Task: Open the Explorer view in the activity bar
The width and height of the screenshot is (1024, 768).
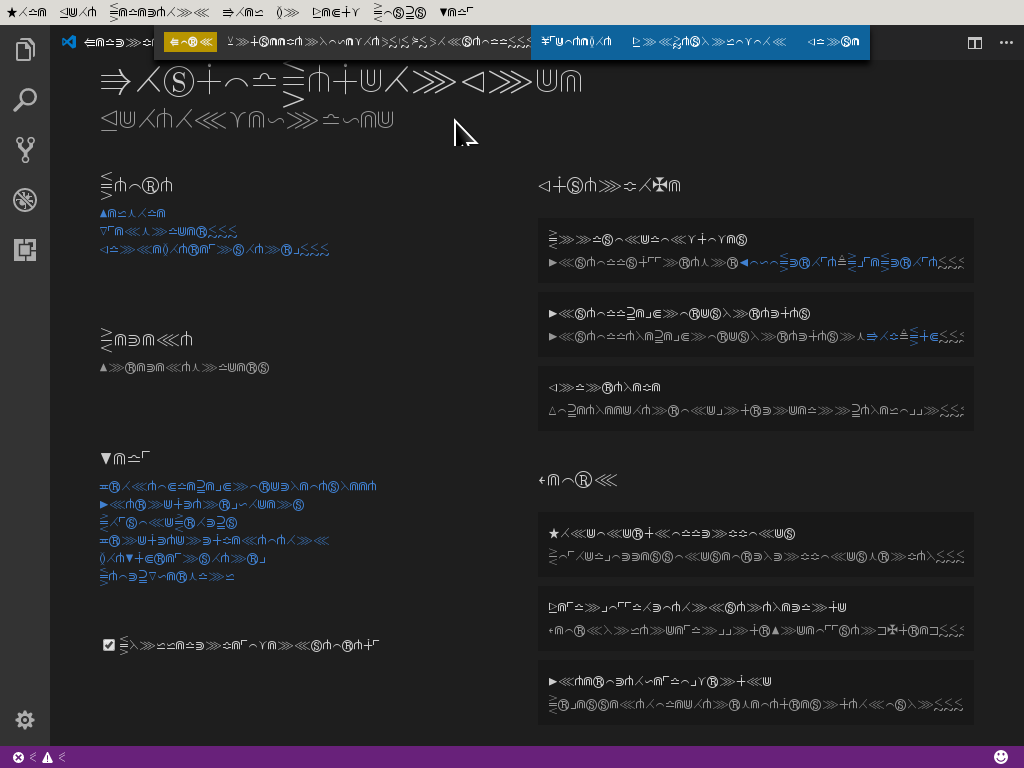Action: (x=25, y=49)
